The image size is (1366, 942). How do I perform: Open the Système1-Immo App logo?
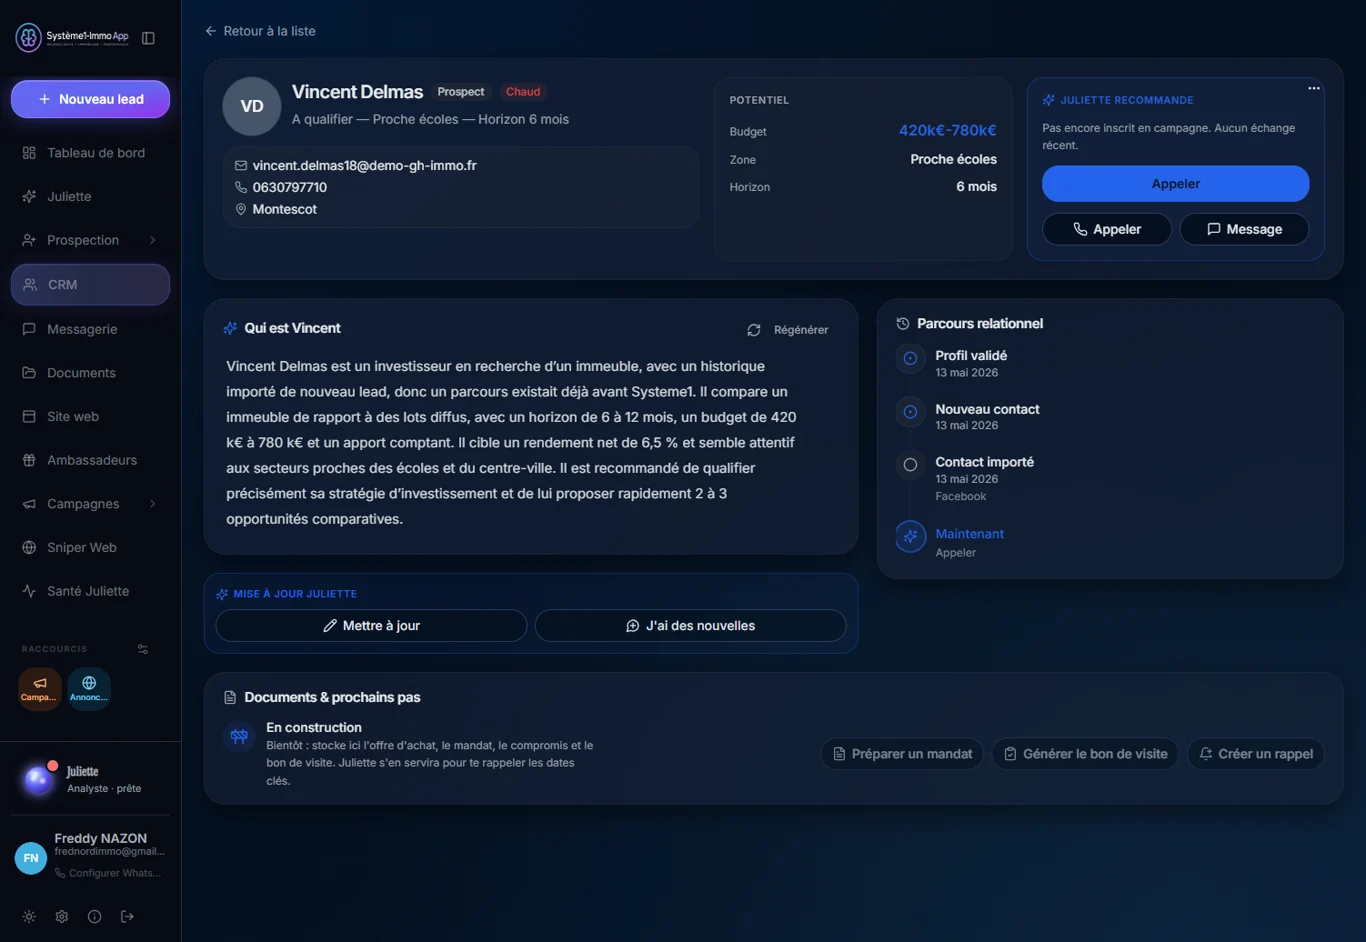coord(72,38)
